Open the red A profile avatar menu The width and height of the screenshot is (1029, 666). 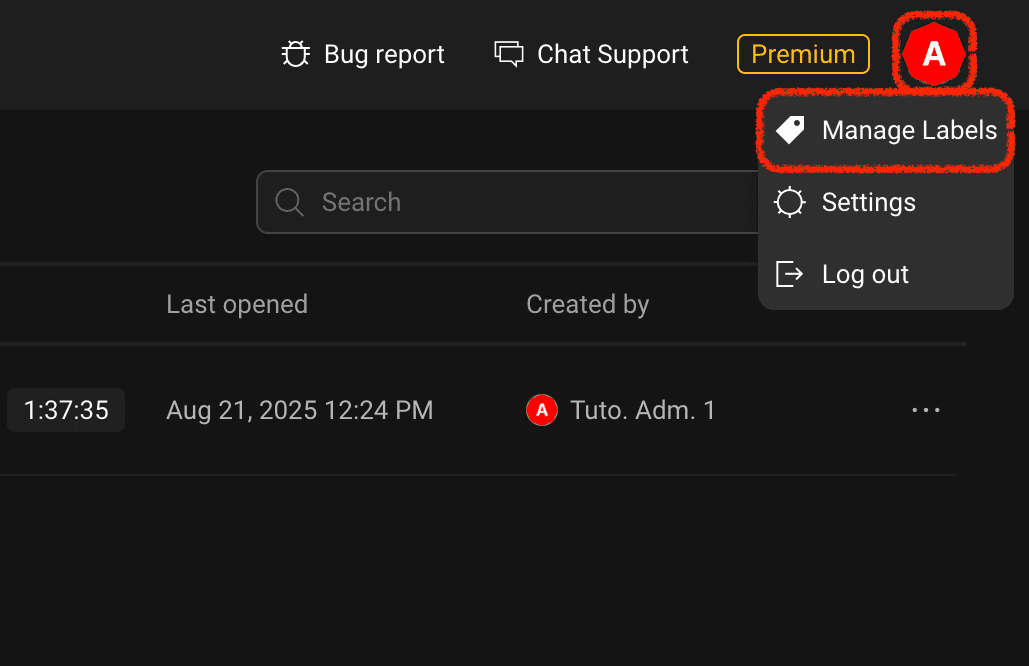(934, 53)
